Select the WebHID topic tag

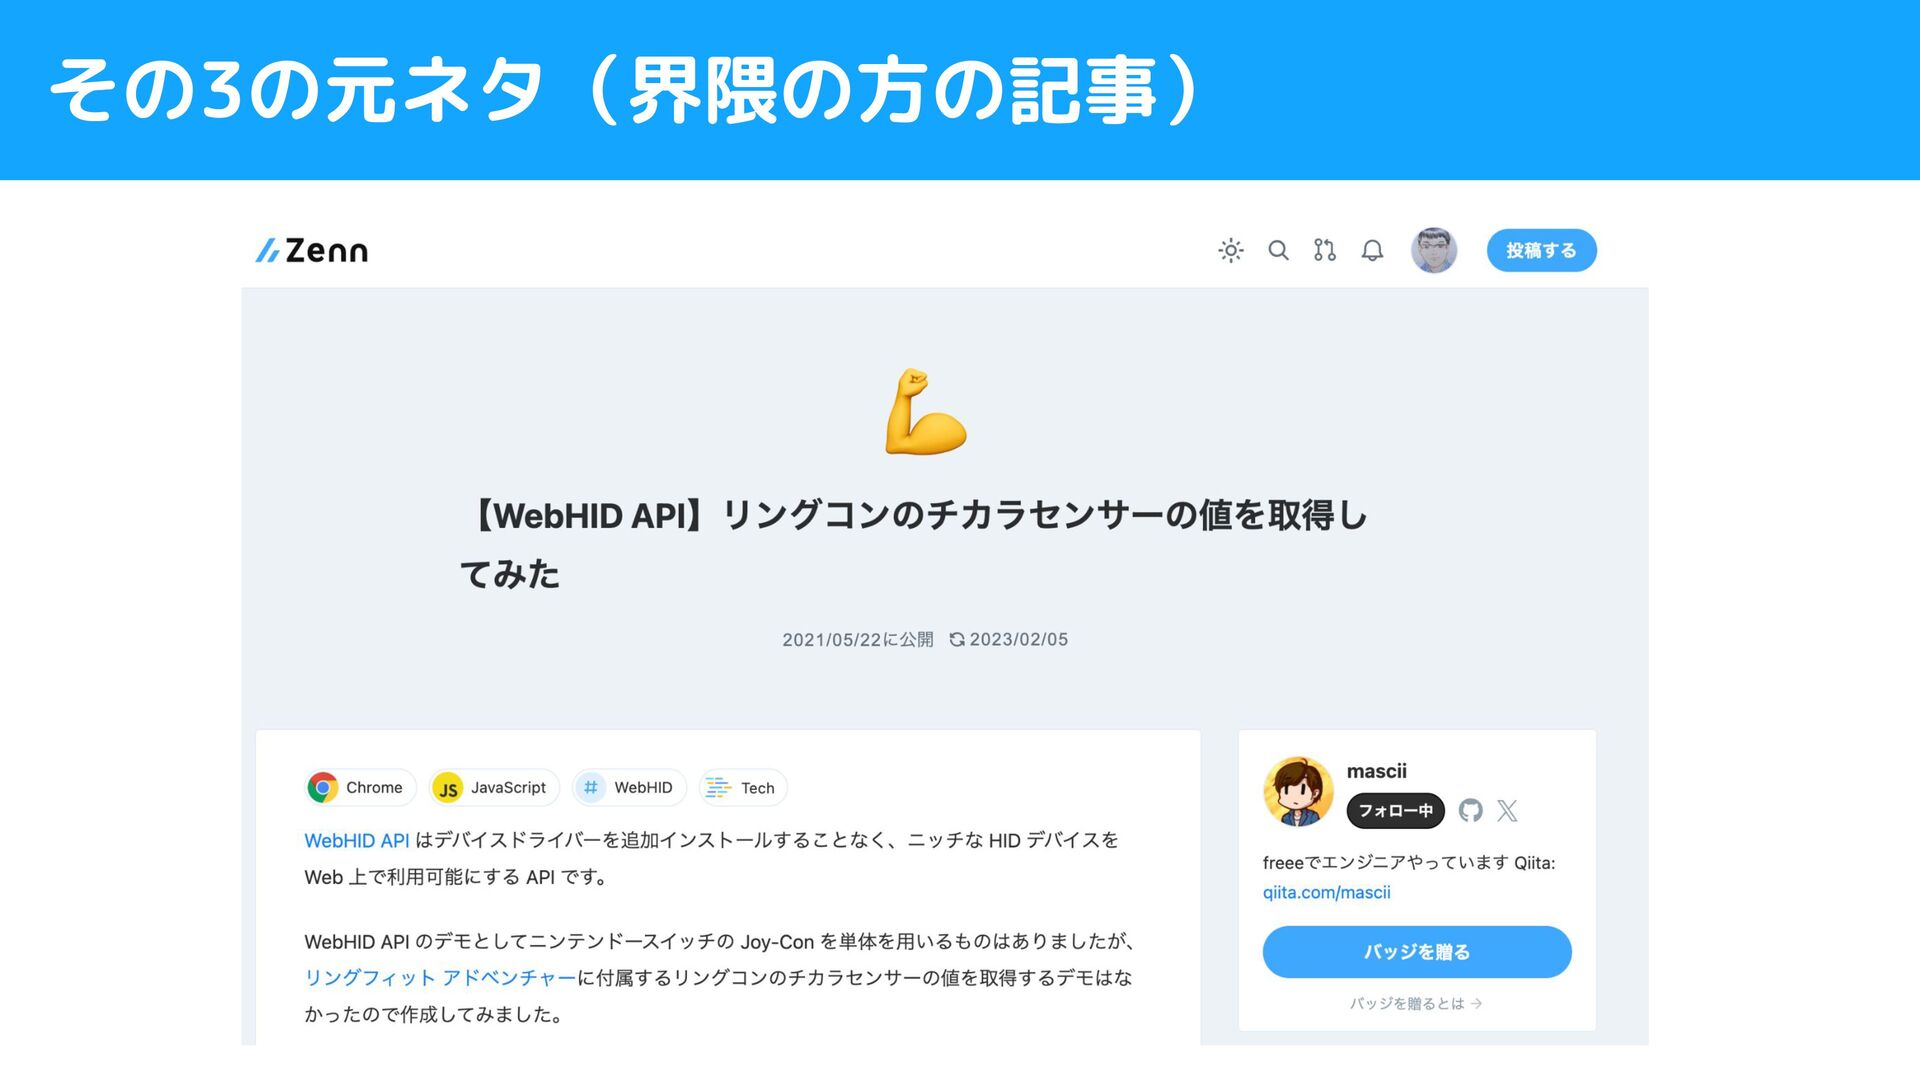pos(629,788)
